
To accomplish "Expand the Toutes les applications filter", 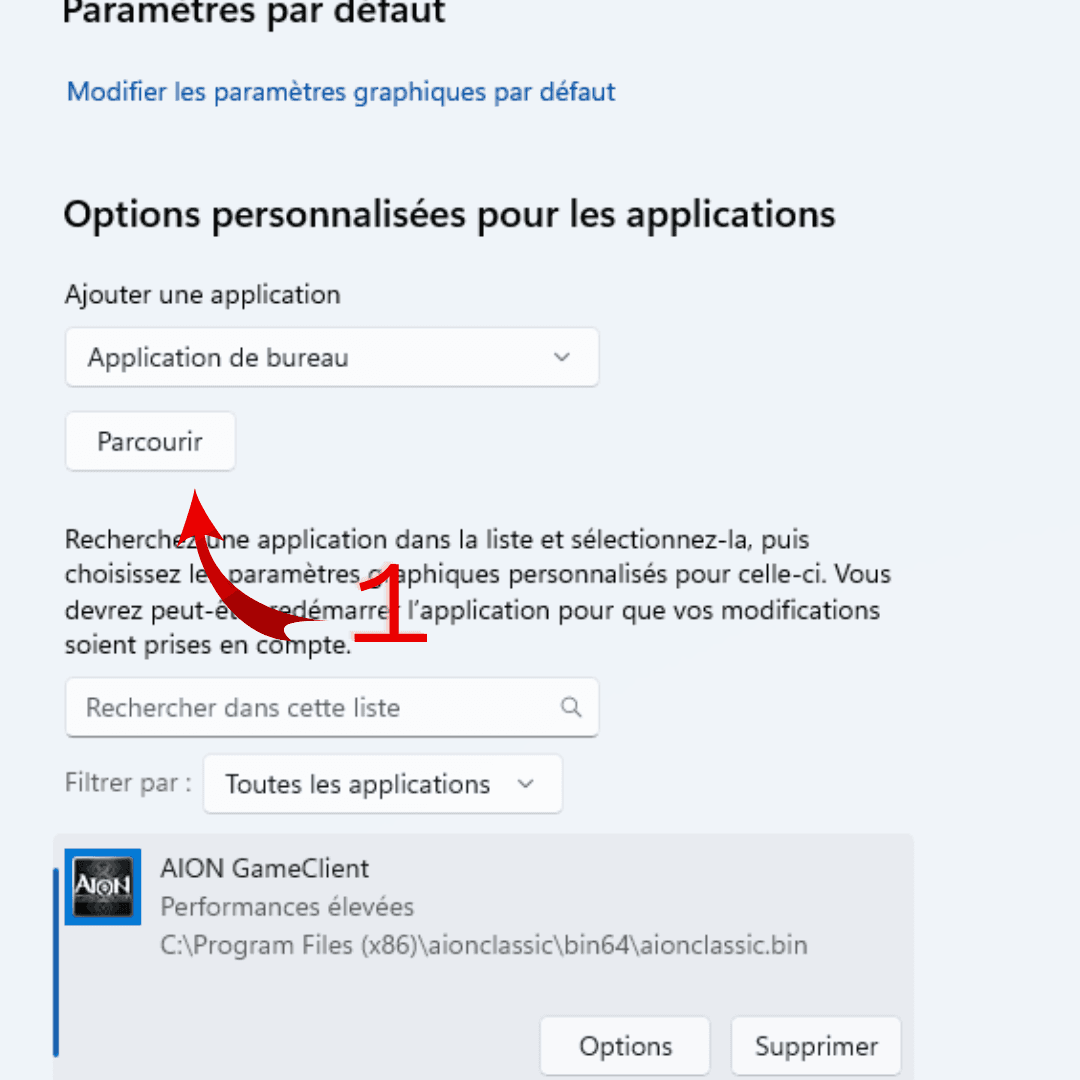I will (382, 784).
